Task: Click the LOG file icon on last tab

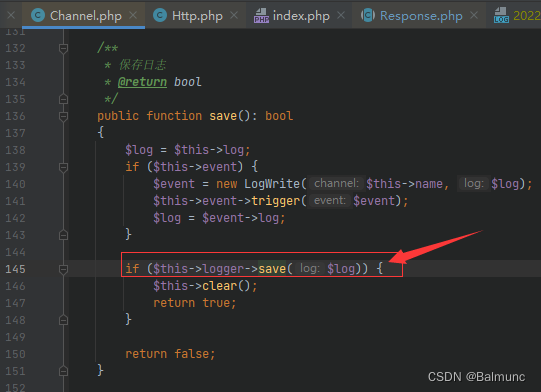Action: 501,16
